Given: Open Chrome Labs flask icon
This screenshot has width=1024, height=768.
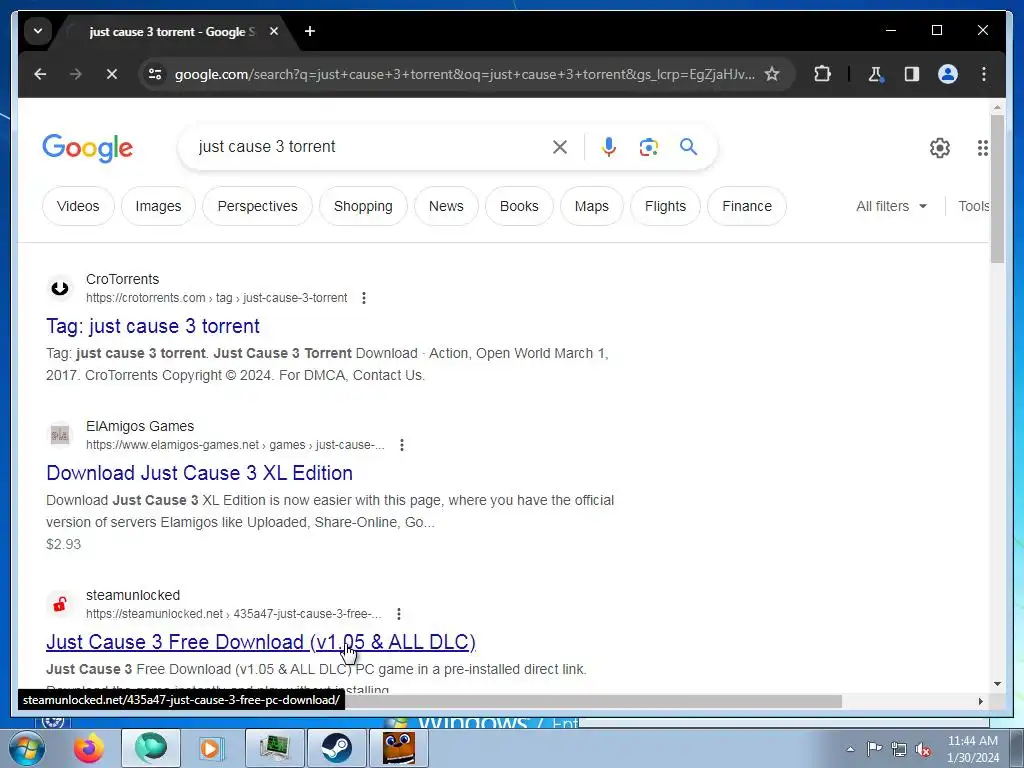Looking at the screenshot, I should [x=876, y=74].
